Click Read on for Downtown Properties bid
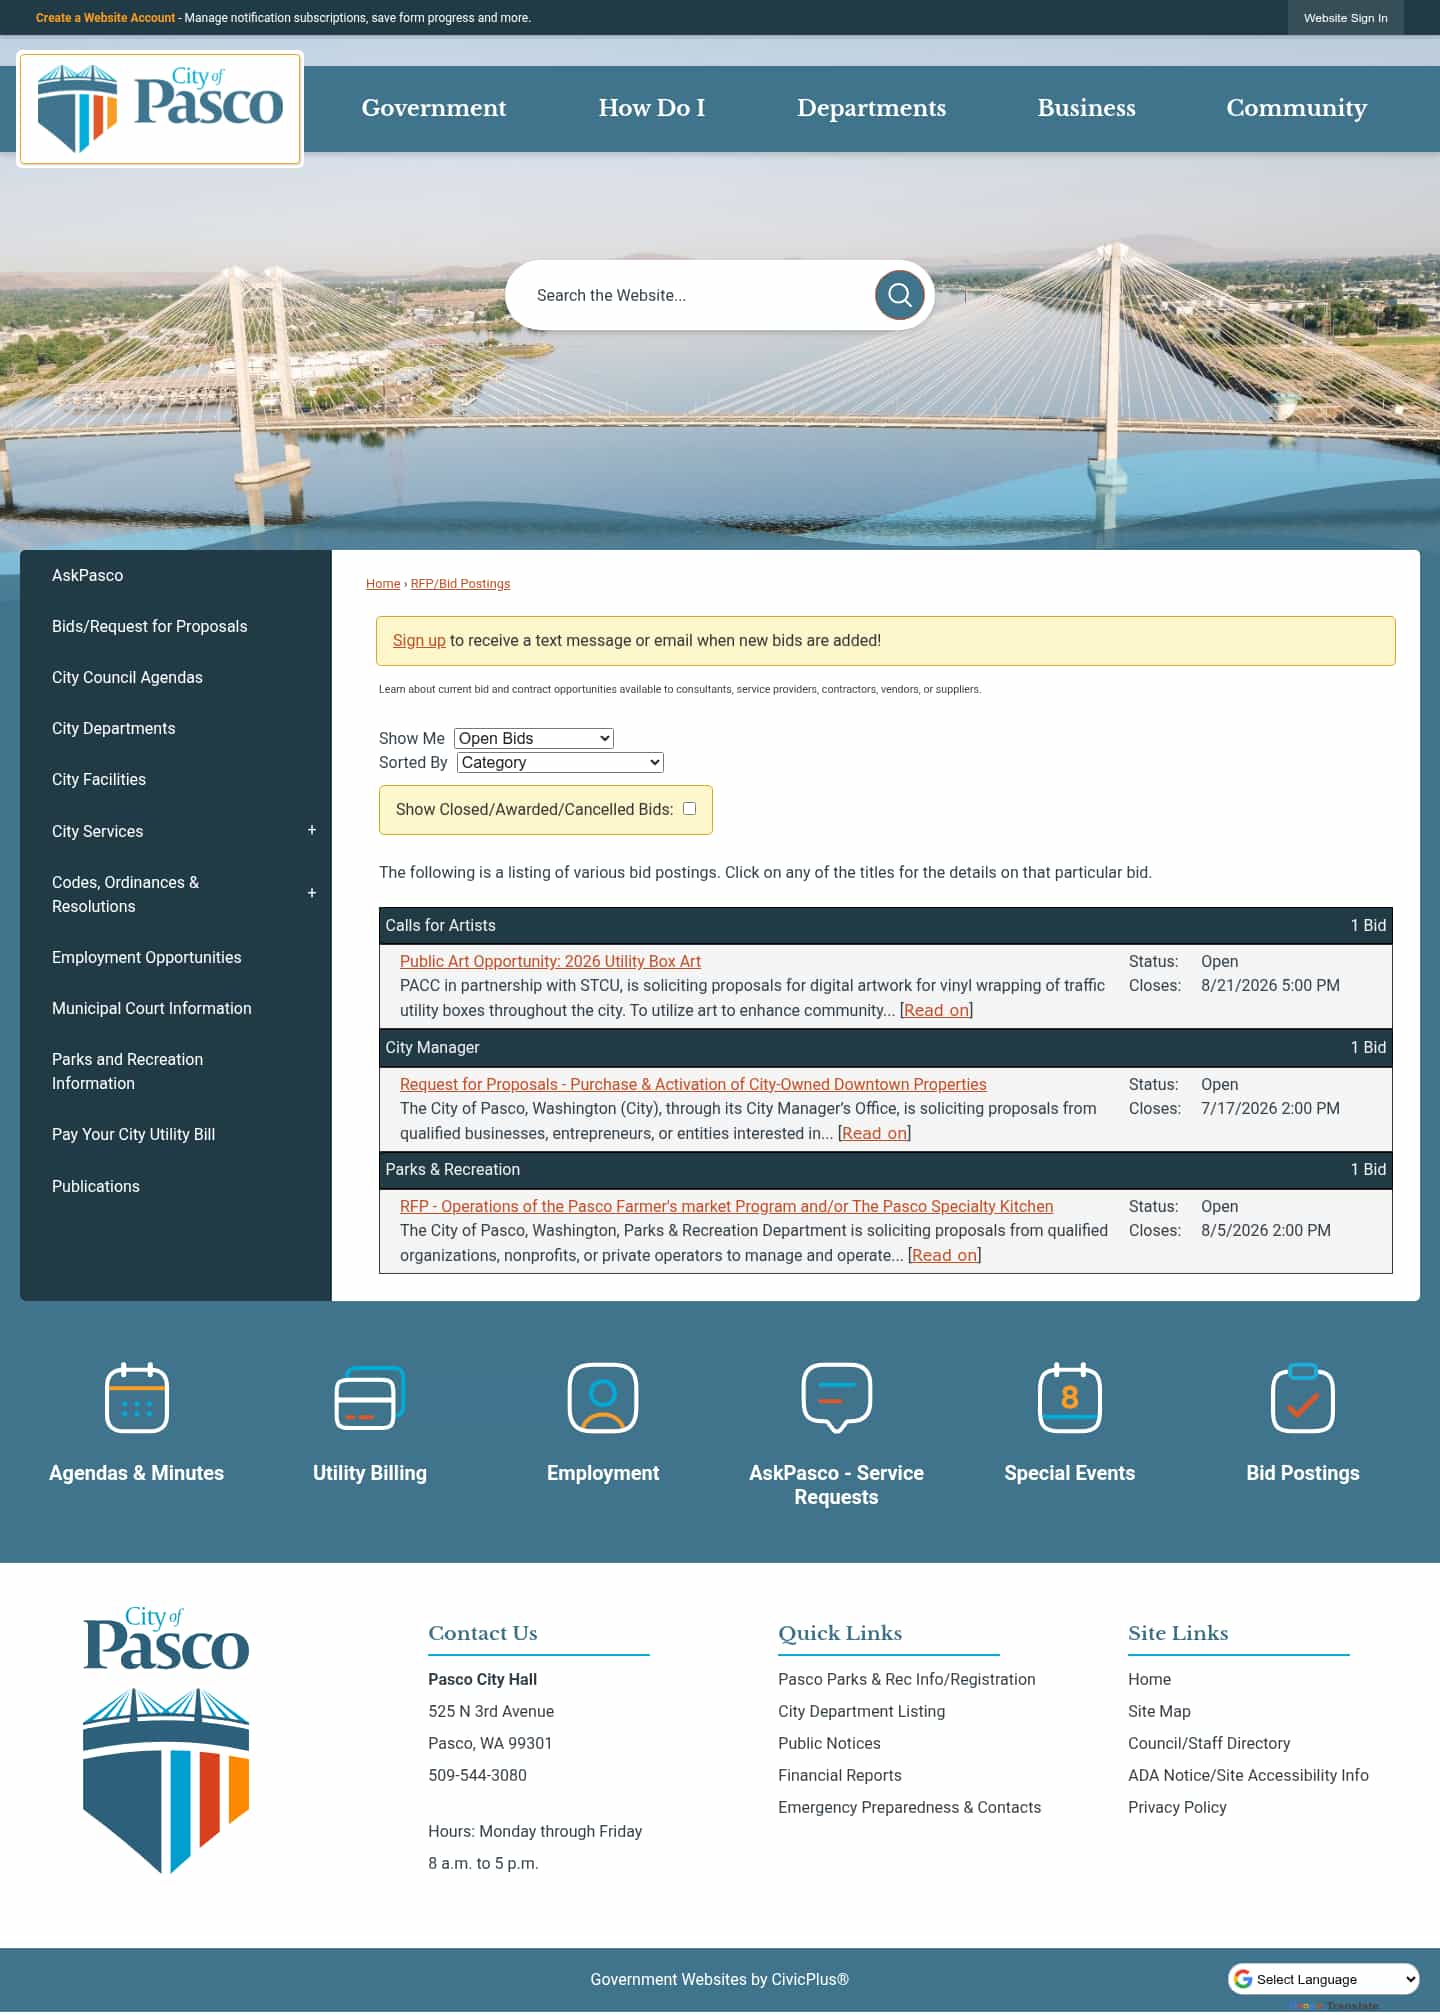This screenshot has height=2015, width=1440. coord(875,1133)
